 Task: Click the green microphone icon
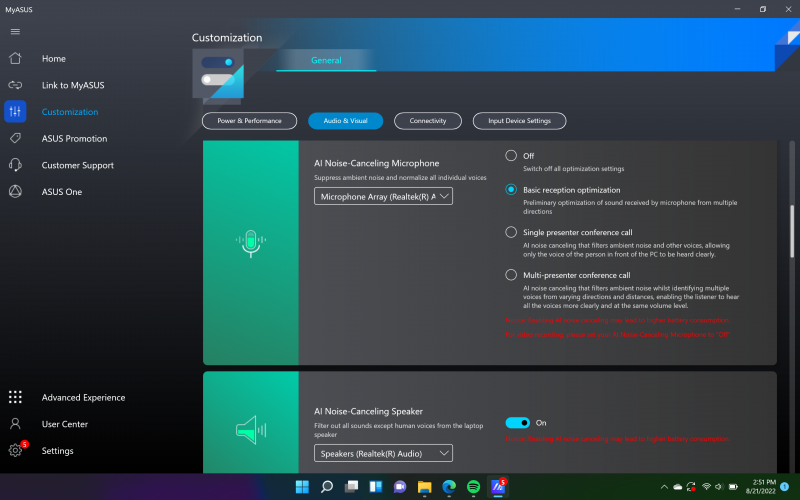coord(251,243)
